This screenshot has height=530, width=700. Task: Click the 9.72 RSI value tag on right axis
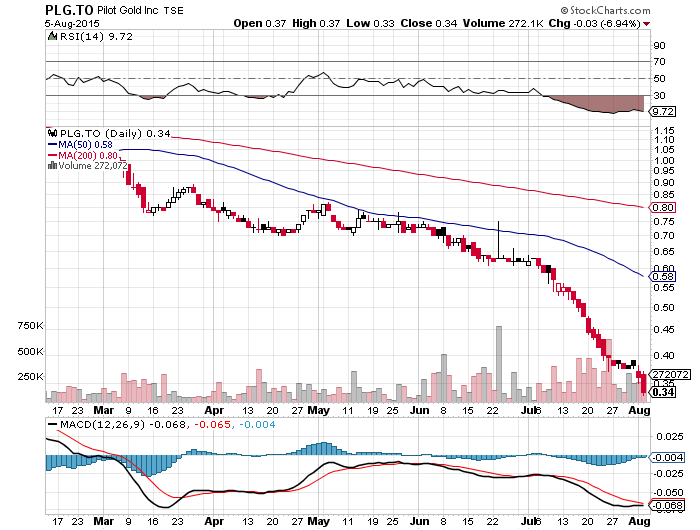click(x=663, y=111)
